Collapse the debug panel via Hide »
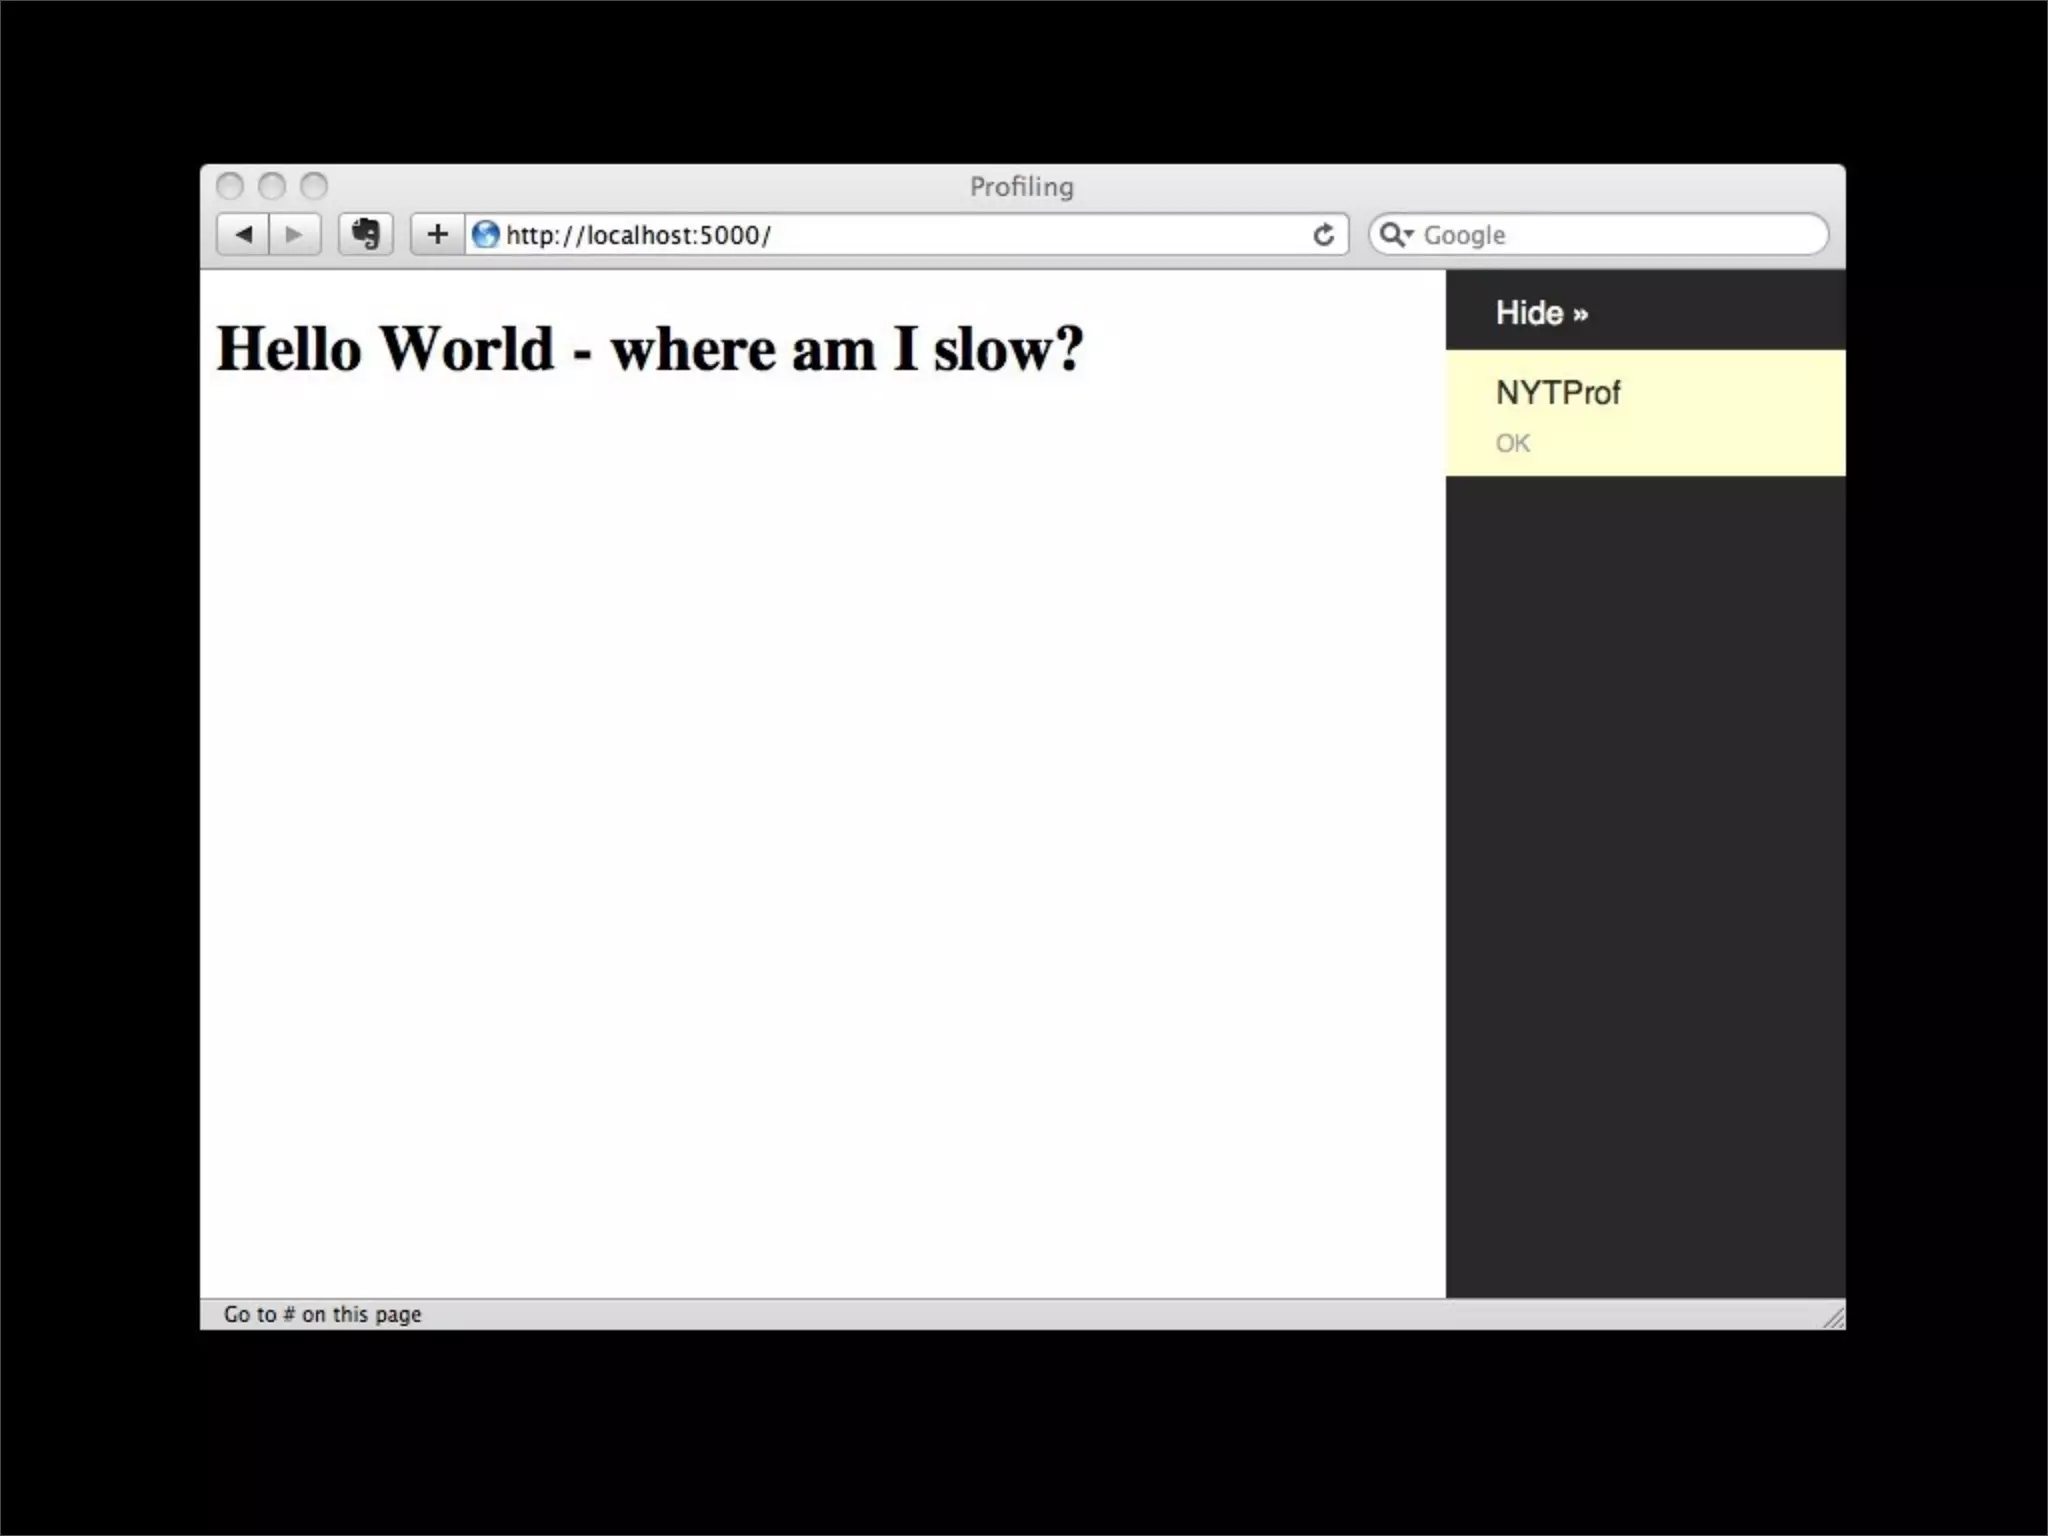2048x1536 pixels. 1541,313
